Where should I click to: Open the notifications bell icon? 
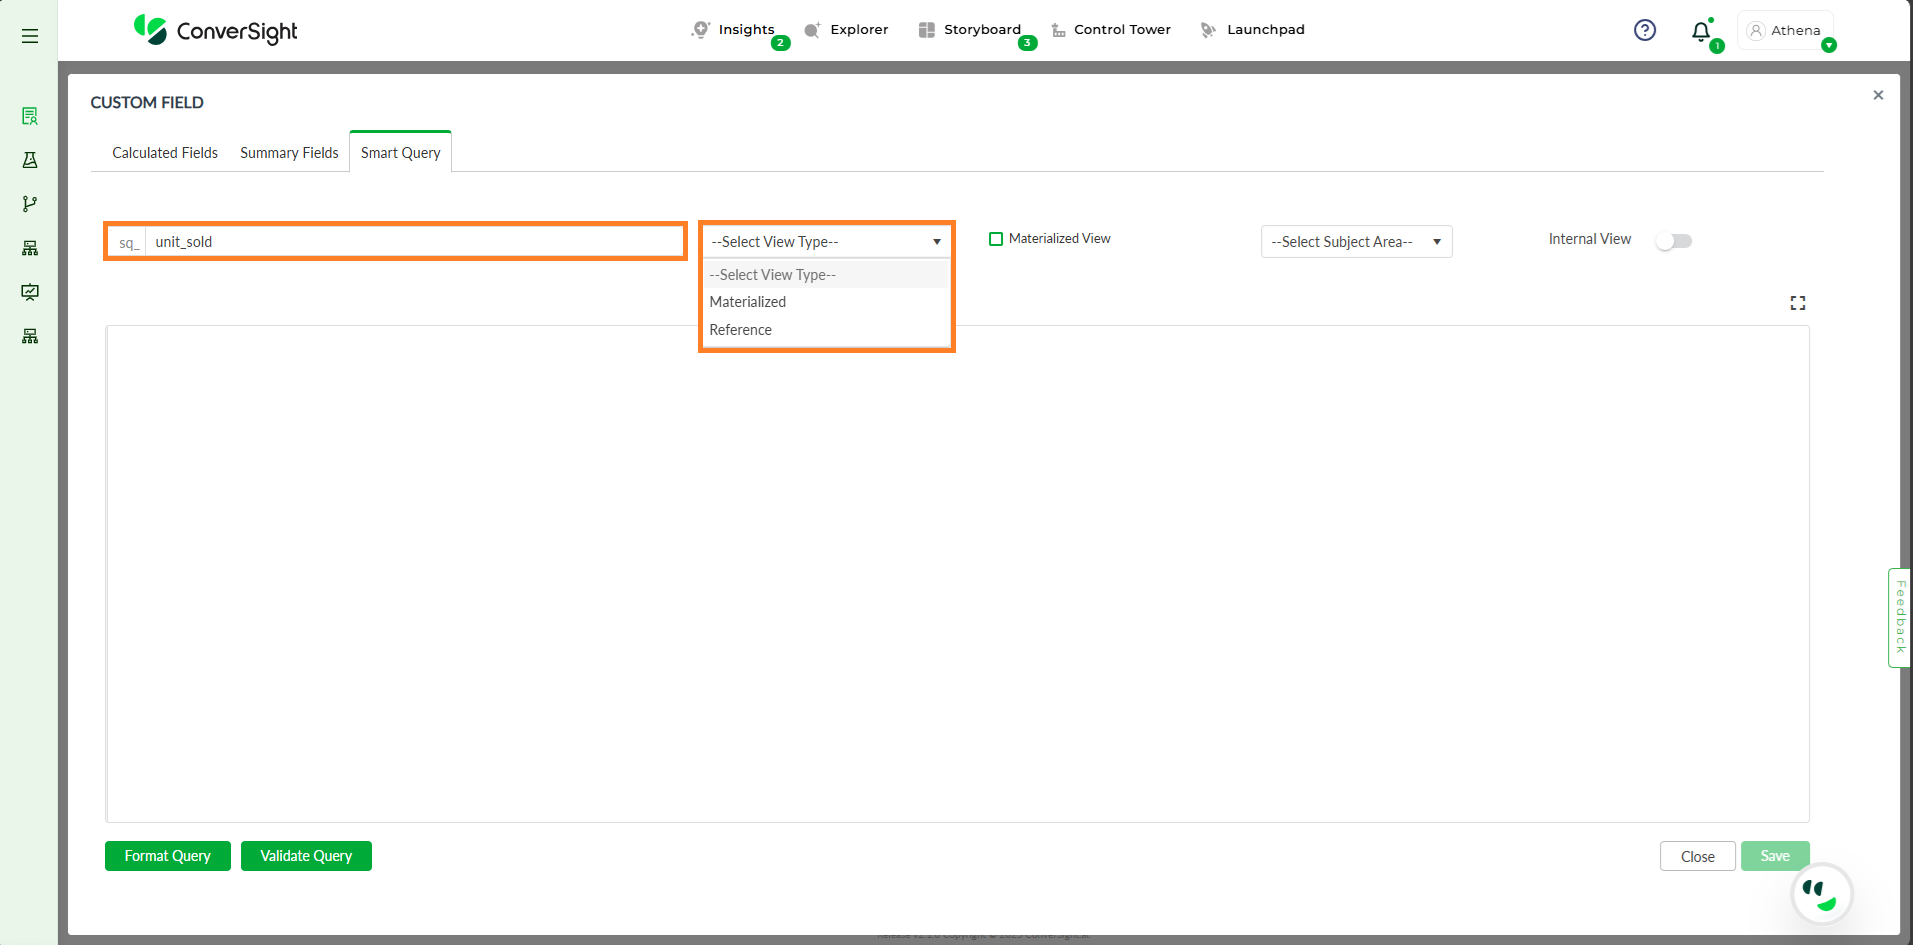click(1700, 32)
